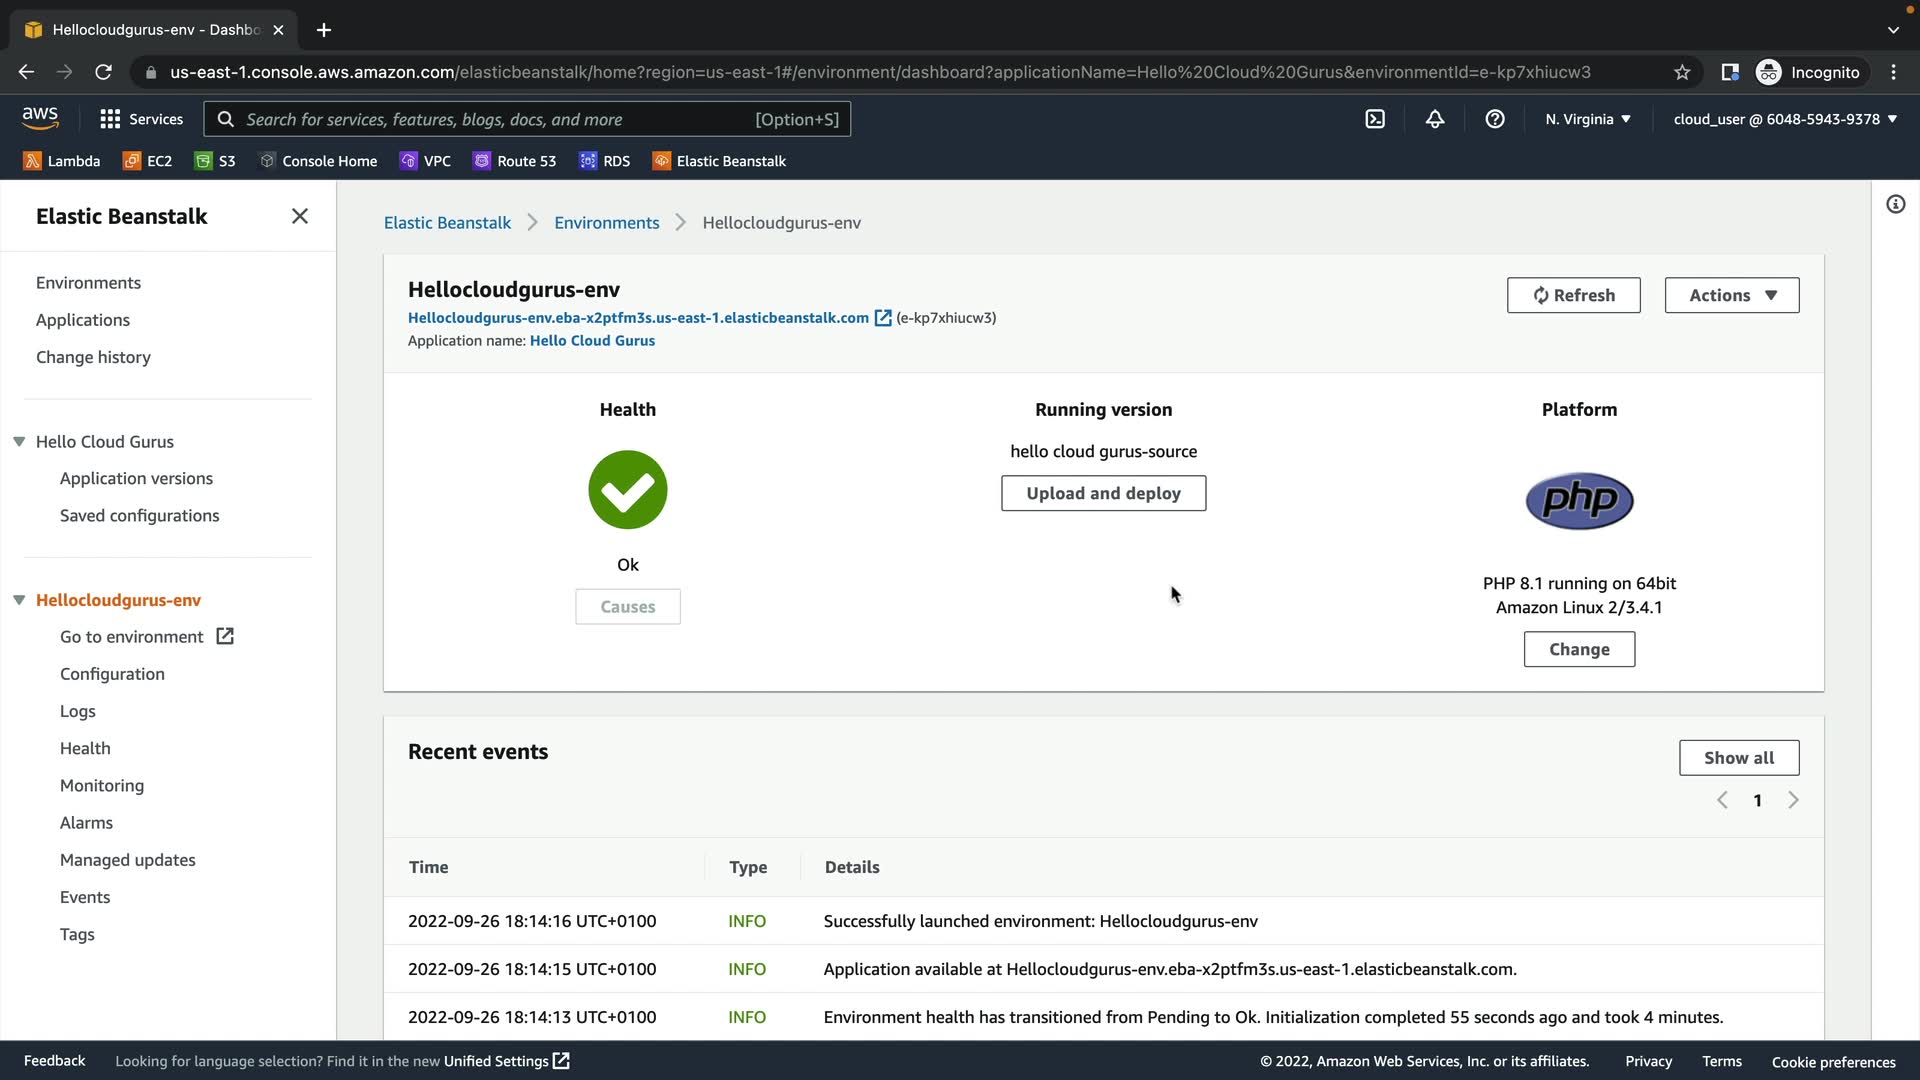Select Managed updates in the sidebar

(127, 860)
